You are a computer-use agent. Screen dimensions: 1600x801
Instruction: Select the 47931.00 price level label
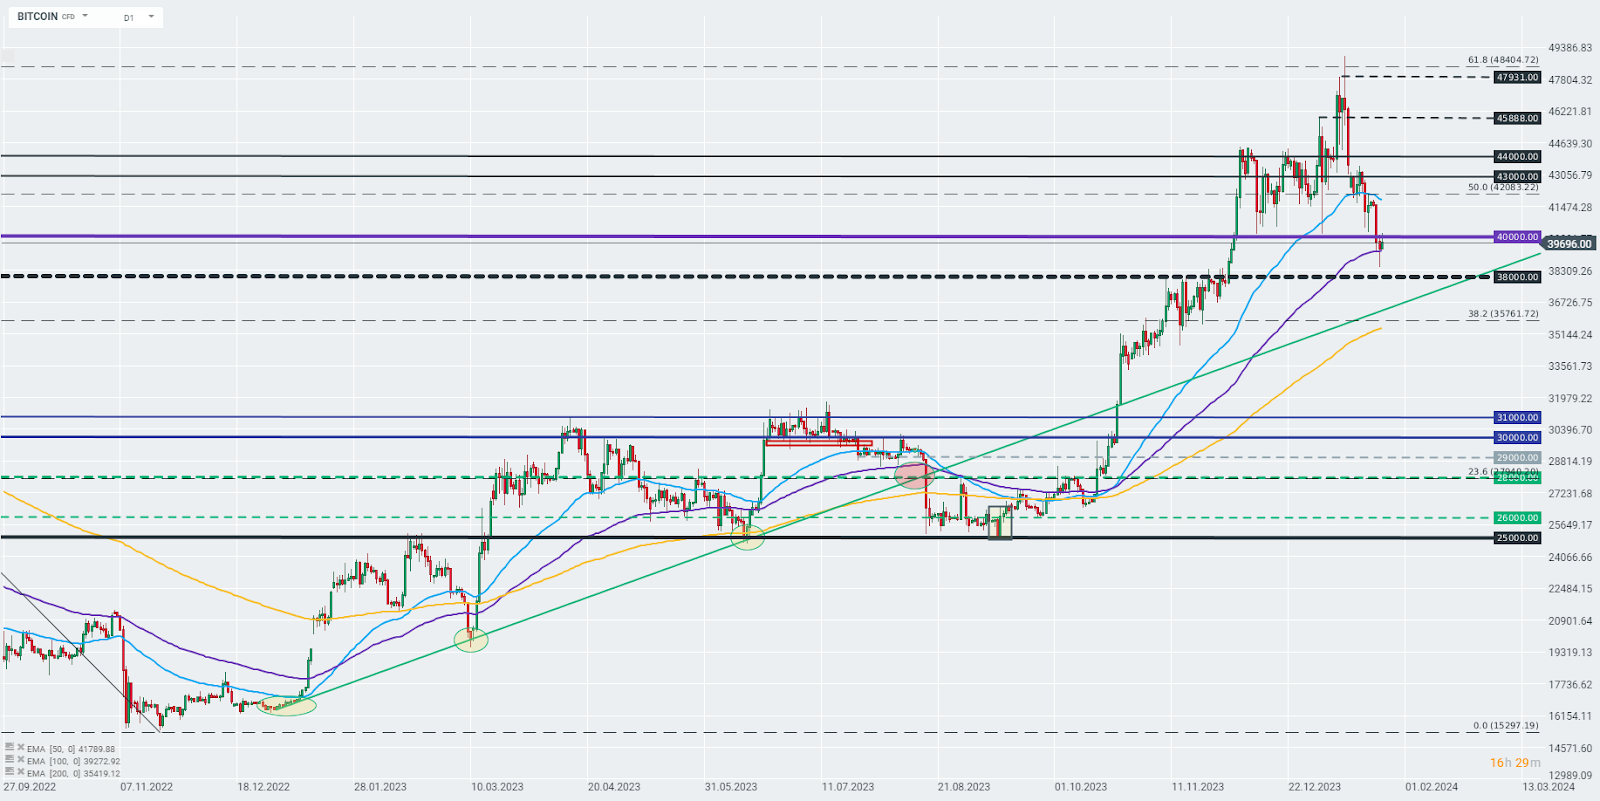coord(1517,77)
